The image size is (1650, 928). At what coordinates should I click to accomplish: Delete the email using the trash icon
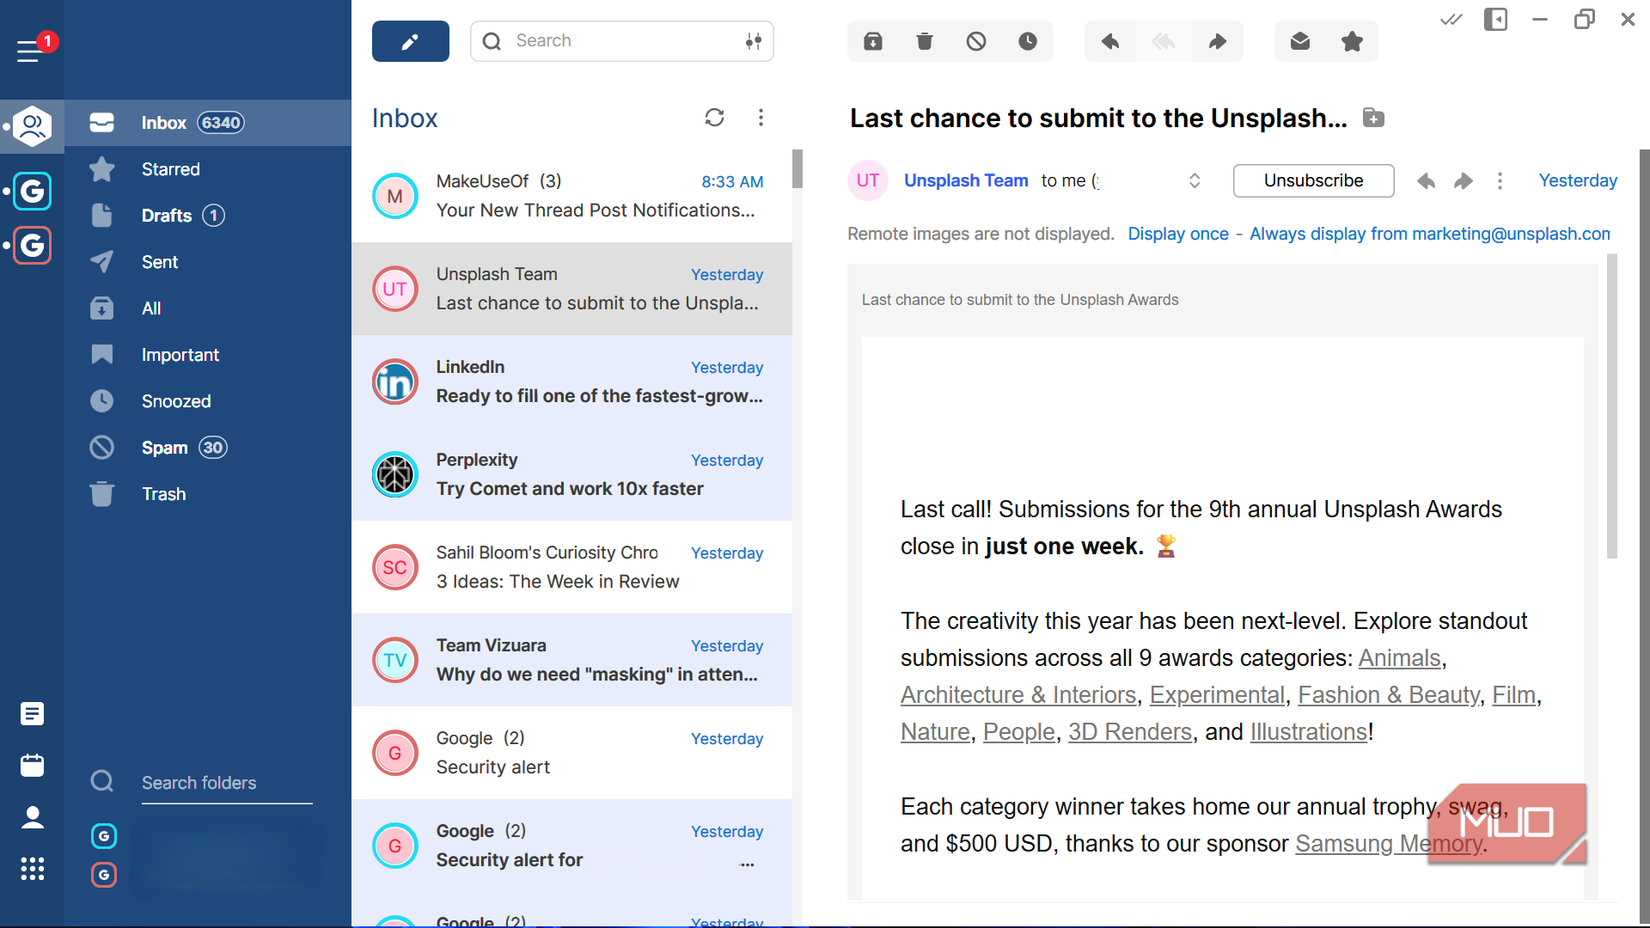tap(924, 41)
